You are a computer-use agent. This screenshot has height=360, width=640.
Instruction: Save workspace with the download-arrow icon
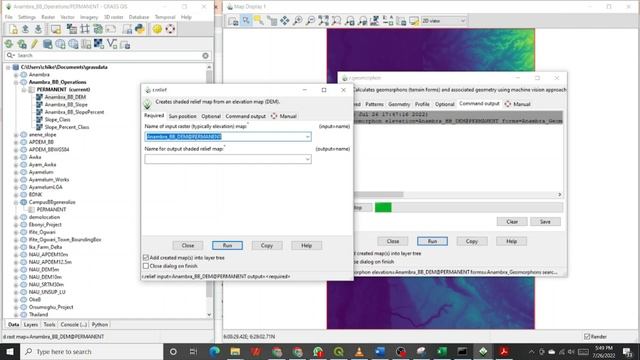(38, 29)
